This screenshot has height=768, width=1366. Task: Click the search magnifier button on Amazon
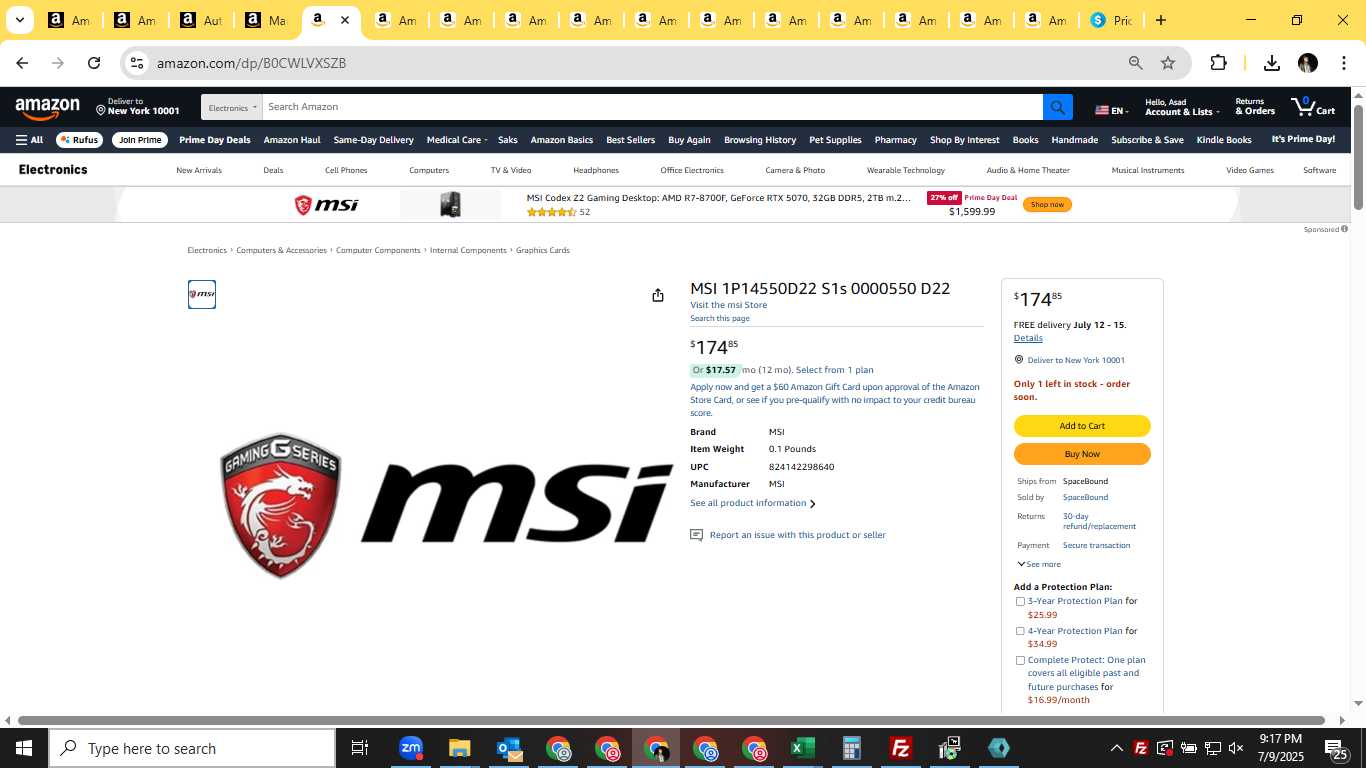[x=1057, y=107]
